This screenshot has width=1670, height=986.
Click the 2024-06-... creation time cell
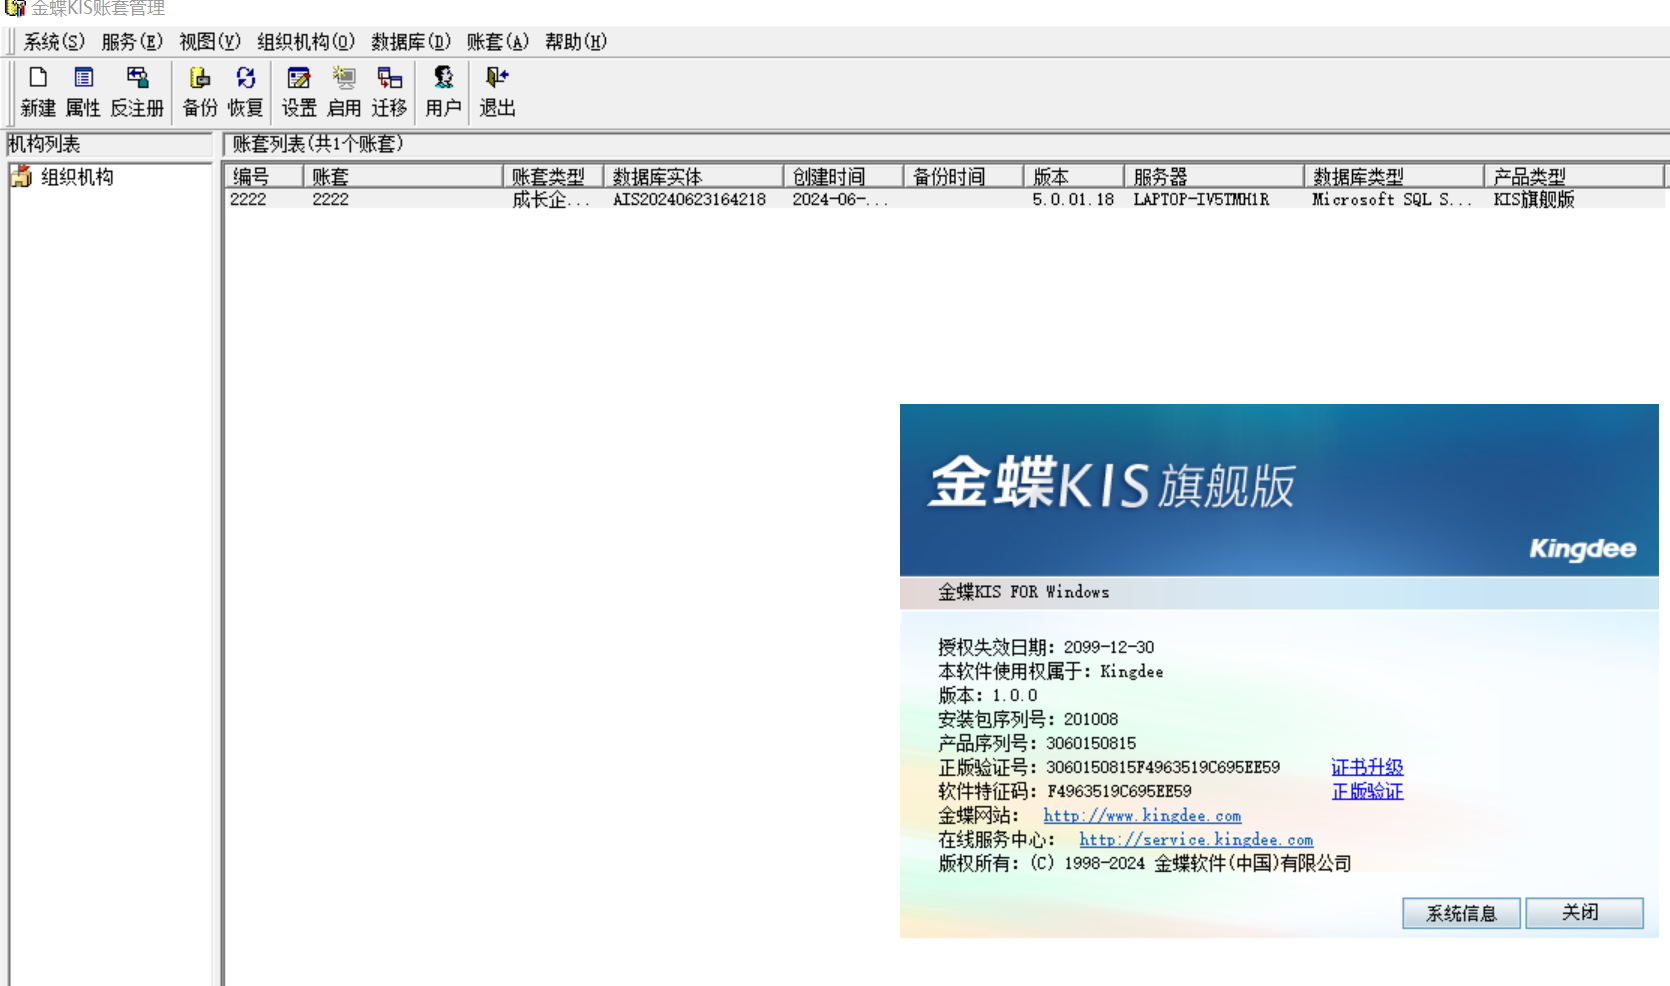[840, 199]
